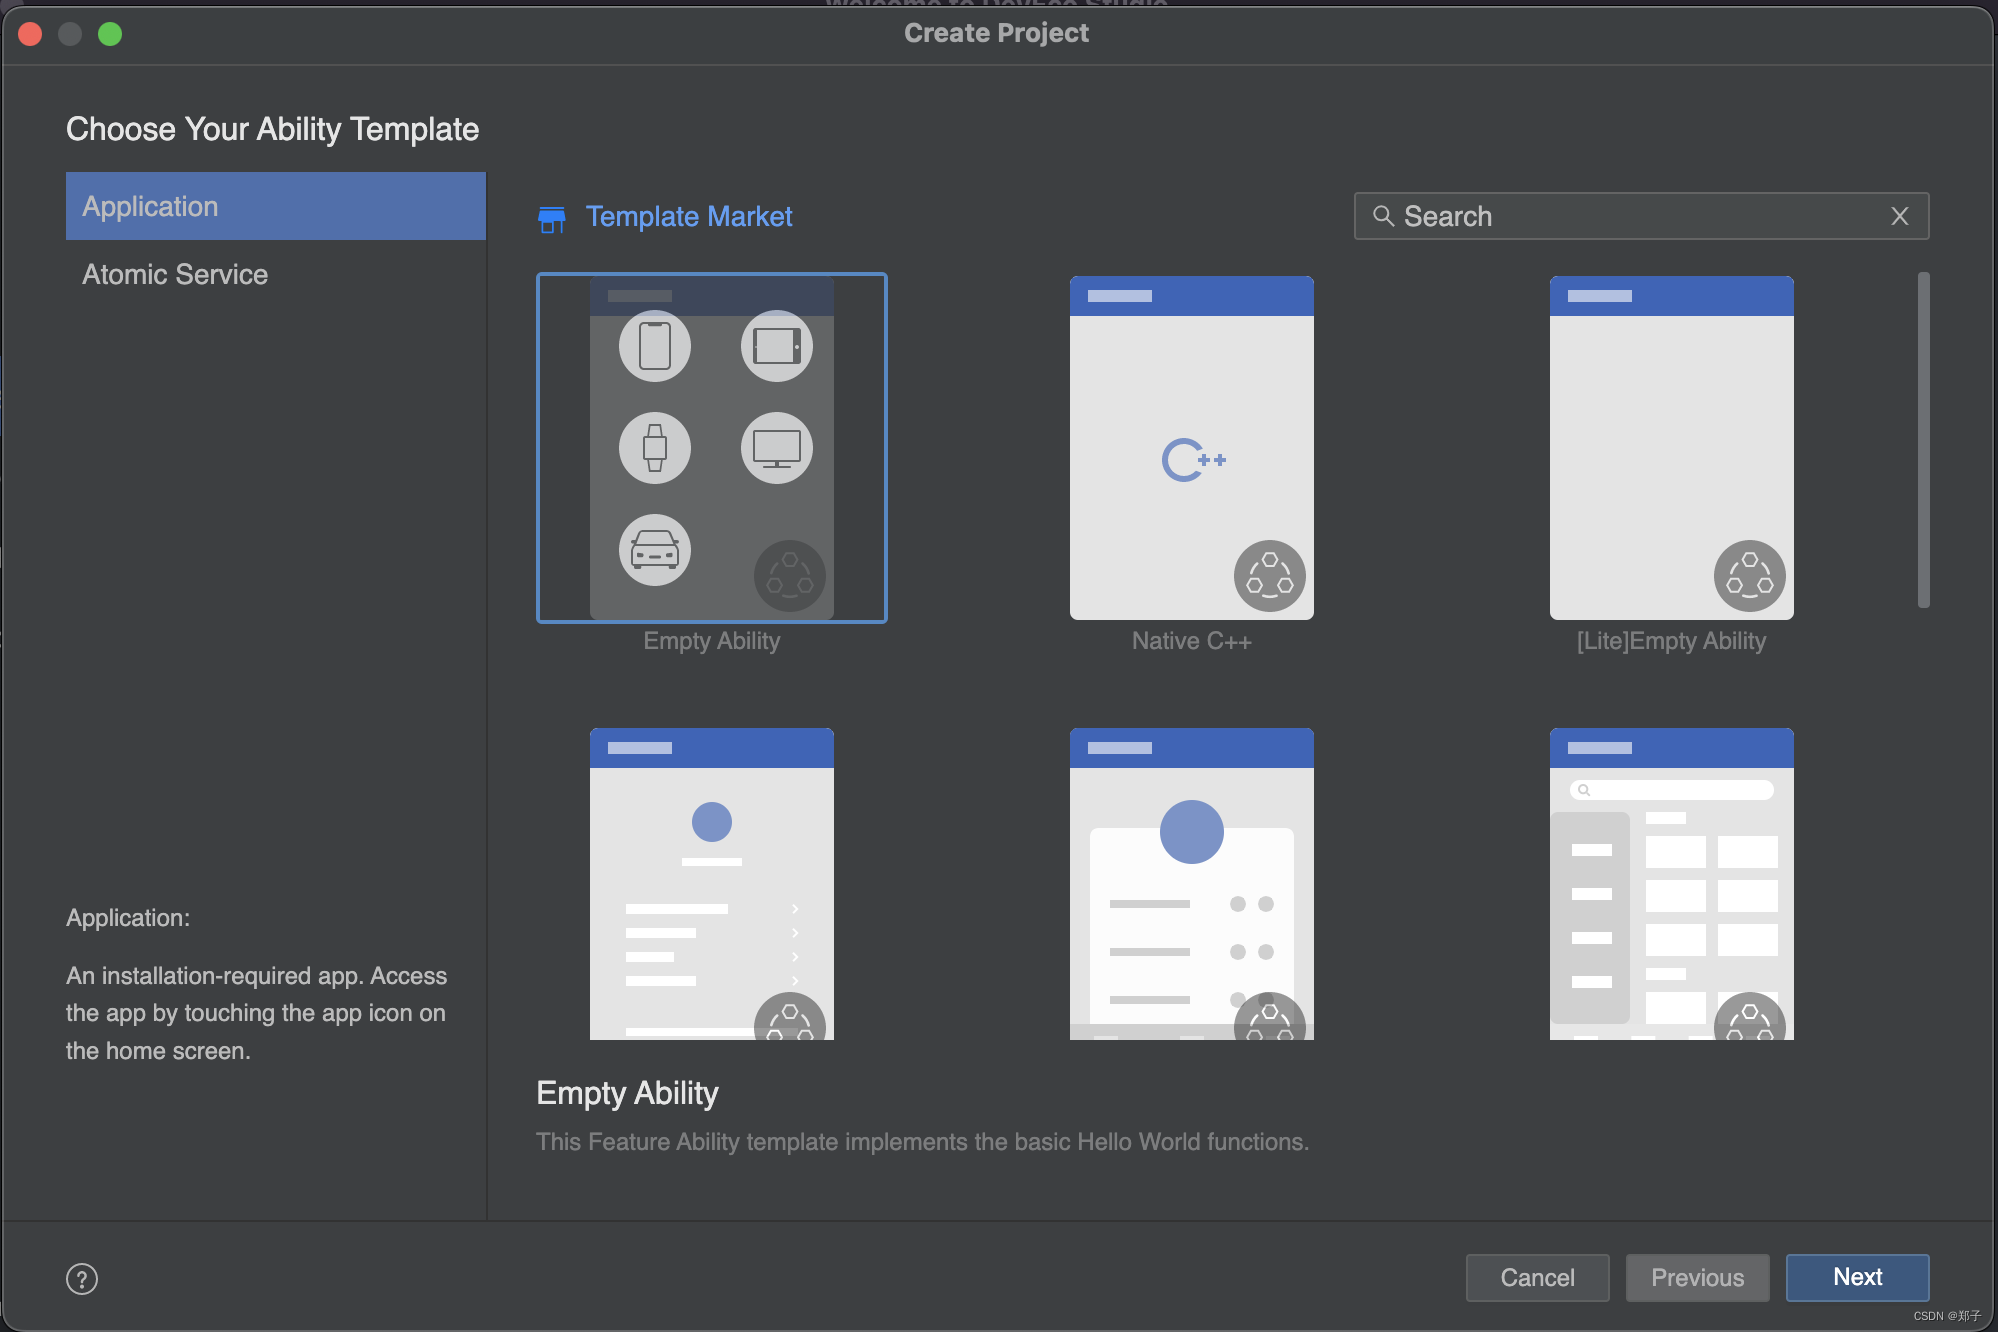
Task: Select the phone device icon in Empty Ability
Action: tap(651, 348)
